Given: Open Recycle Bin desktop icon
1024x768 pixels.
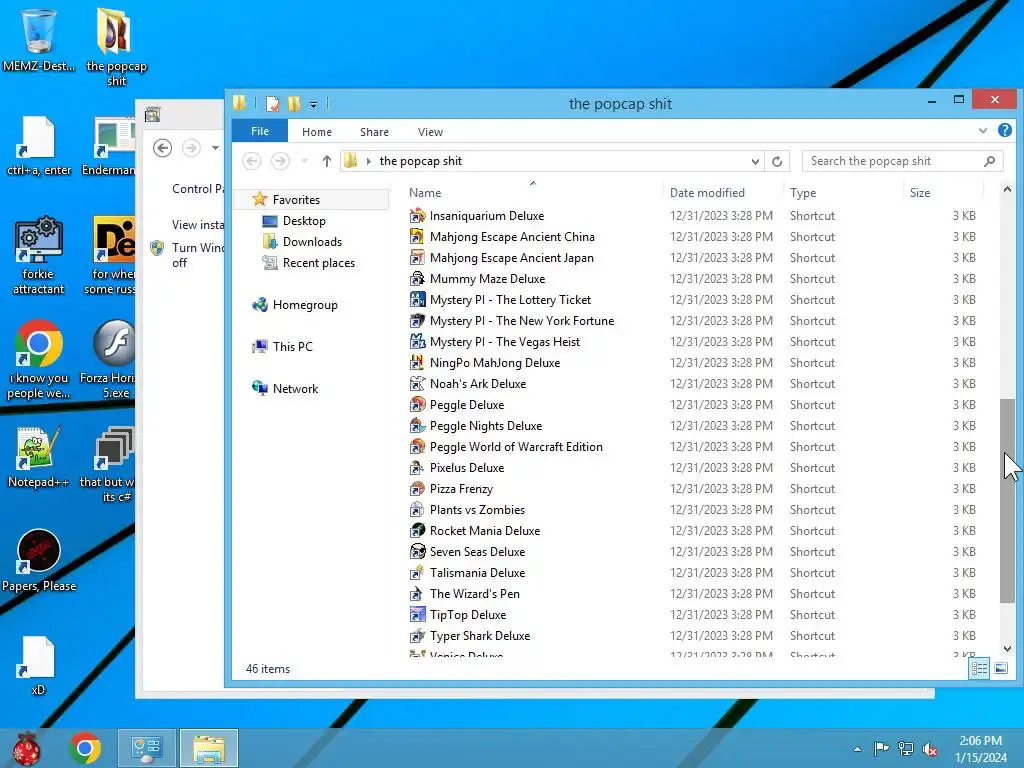Looking at the screenshot, I should pos(39,40).
